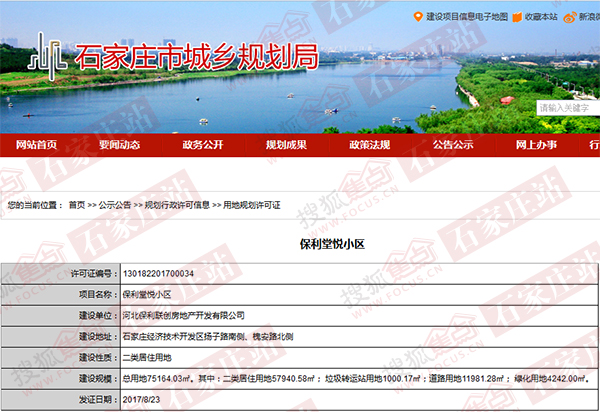The image size is (600, 412).
Task: Click the 首页 breadcrumb link
Action: coord(77,205)
